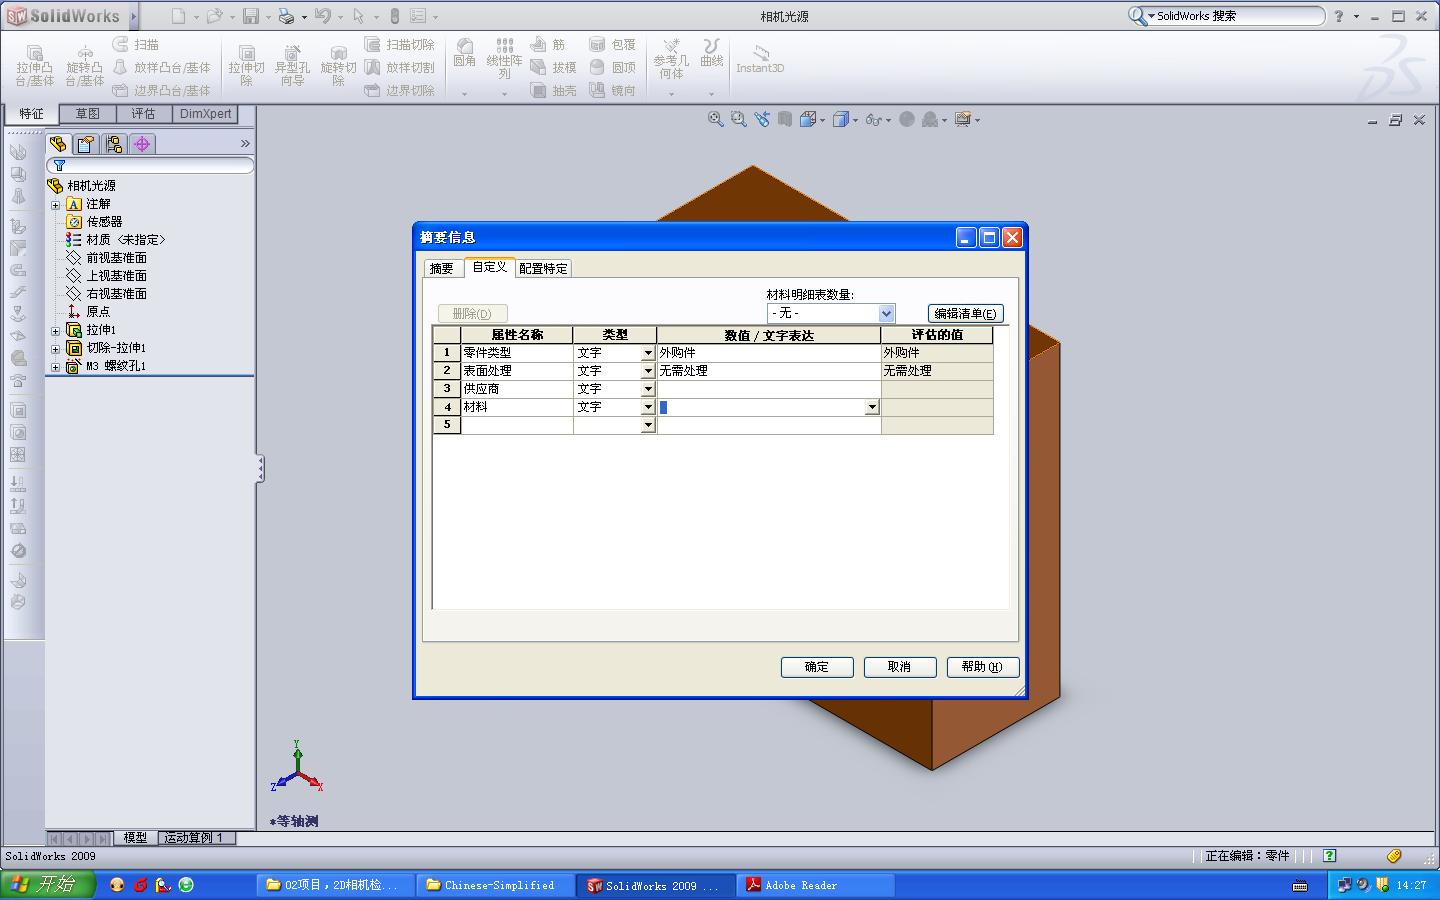
Task: Click the 供应商 value/text expression cell
Action: [768, 389]
